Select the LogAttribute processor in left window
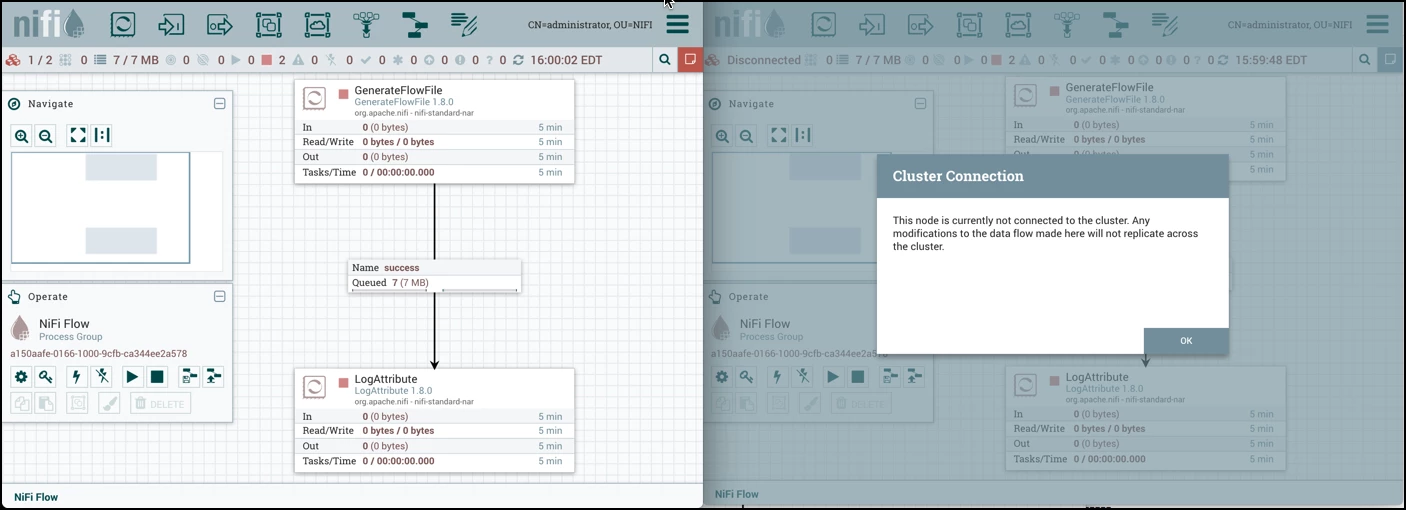1406x510 pixels. (434, 420)
